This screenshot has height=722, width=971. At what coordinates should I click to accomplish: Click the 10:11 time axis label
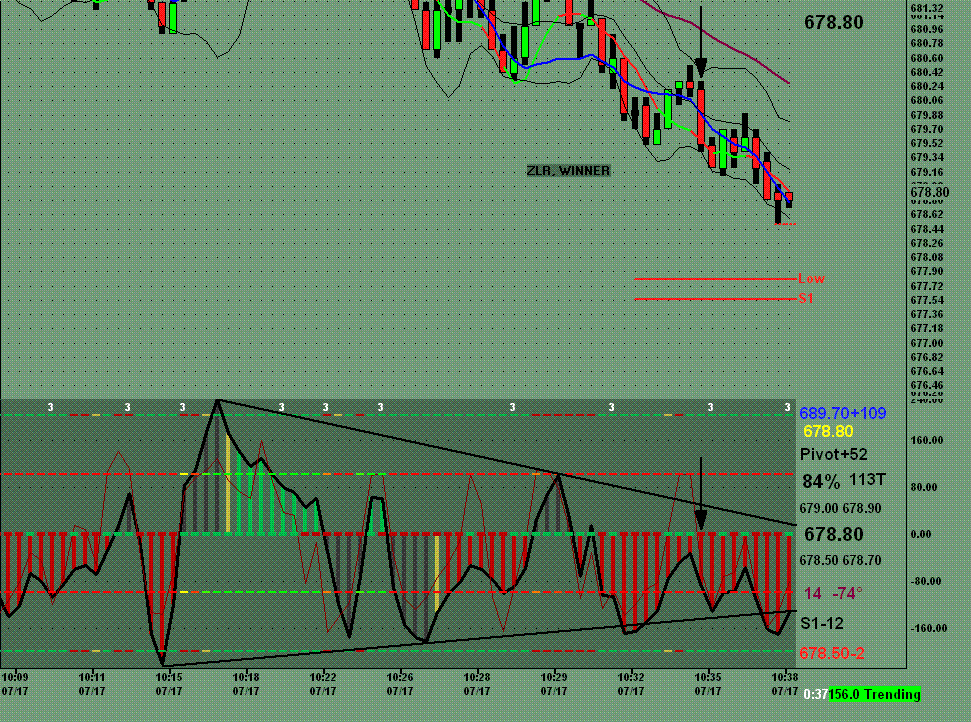[x=92, y=676]
